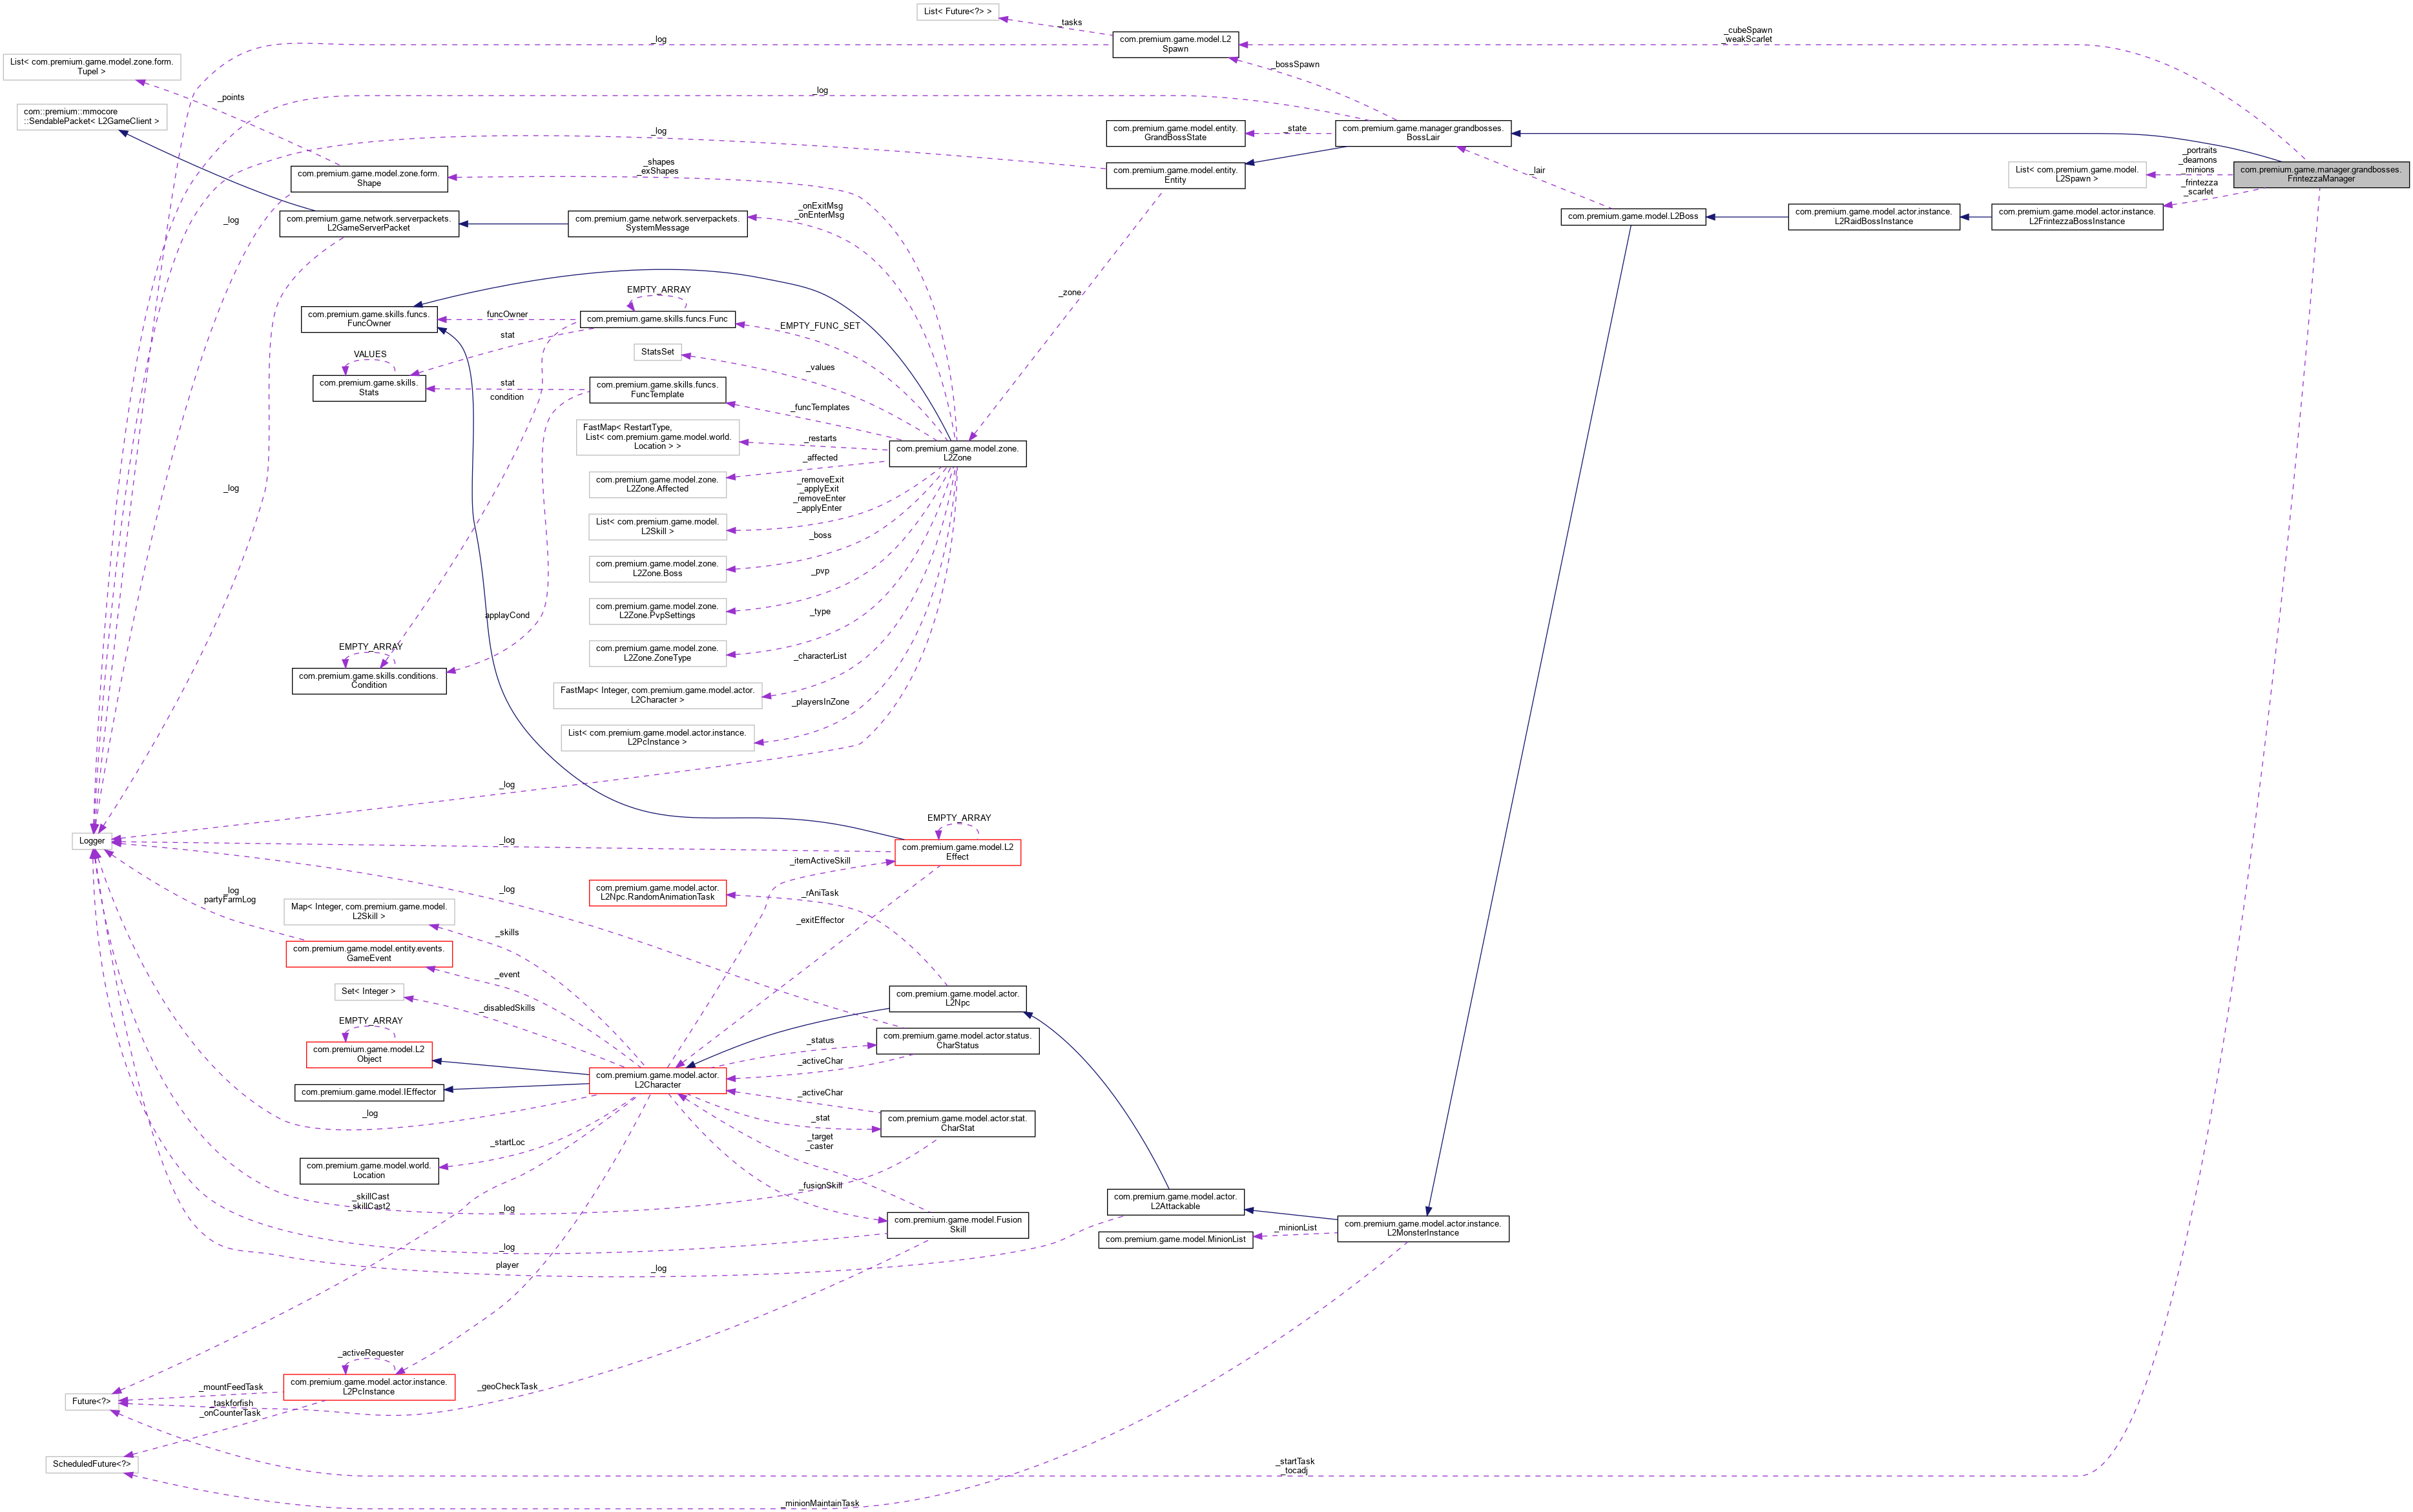The width and height of the screenshot is (2413, 1512).
Task: Click the L2Spawn class node
Action: (1175, 44)
